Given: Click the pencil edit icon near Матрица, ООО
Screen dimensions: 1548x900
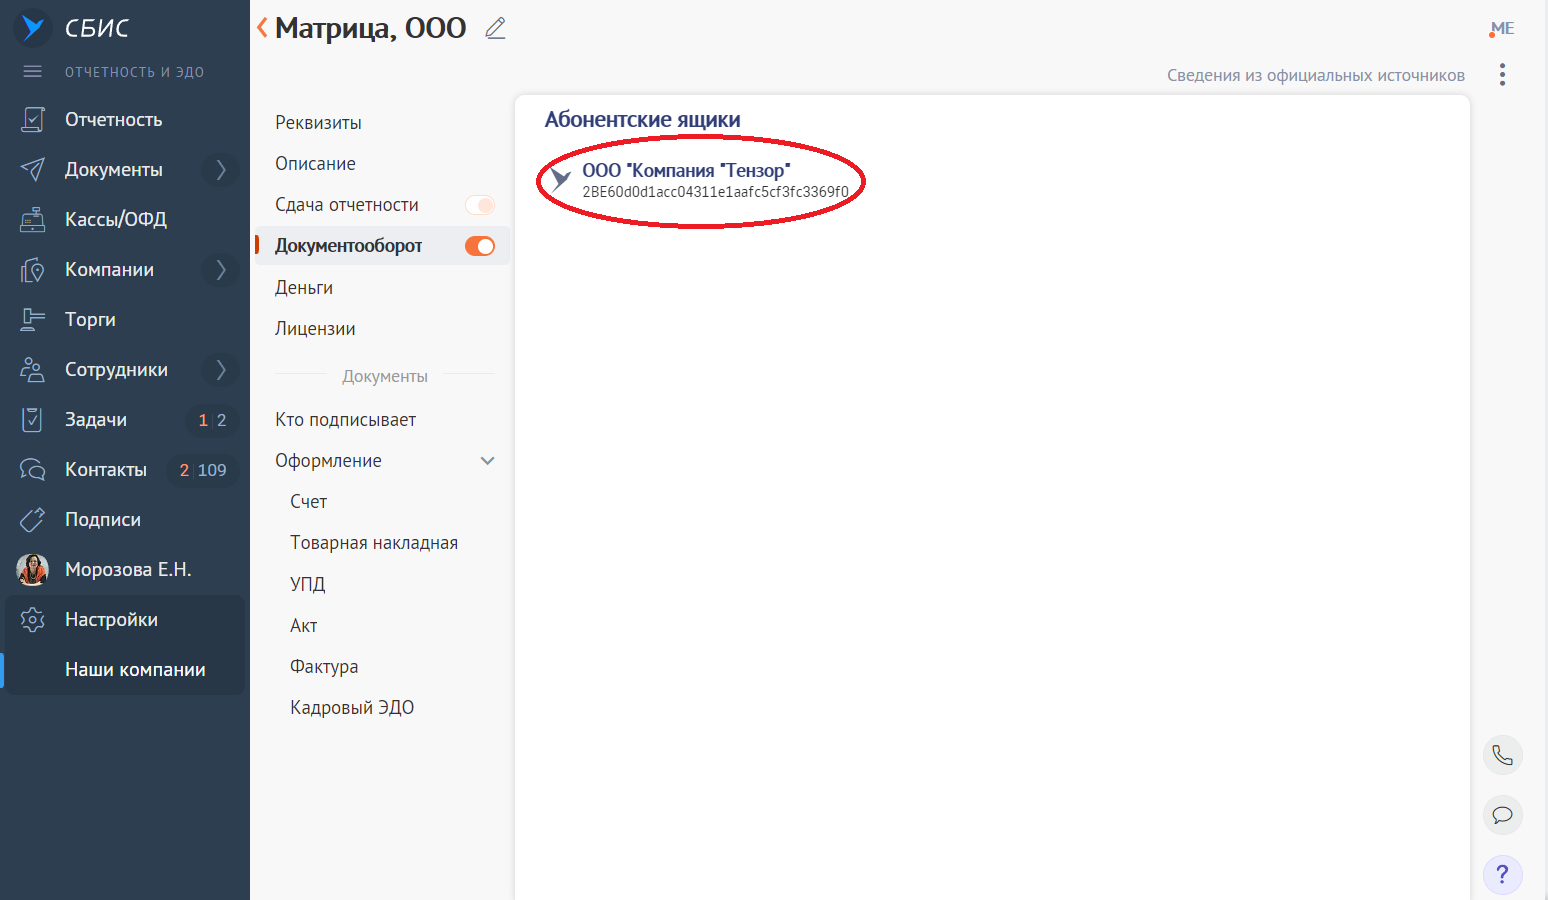Looking at the screenshot, I should click(495, 28).
